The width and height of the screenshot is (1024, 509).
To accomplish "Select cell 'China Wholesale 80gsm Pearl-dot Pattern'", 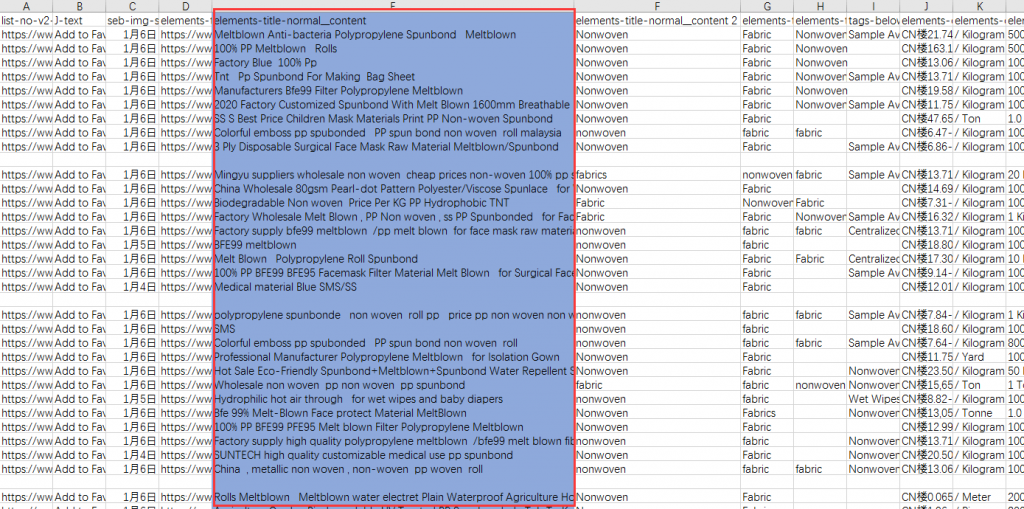I will click(394, 189).
